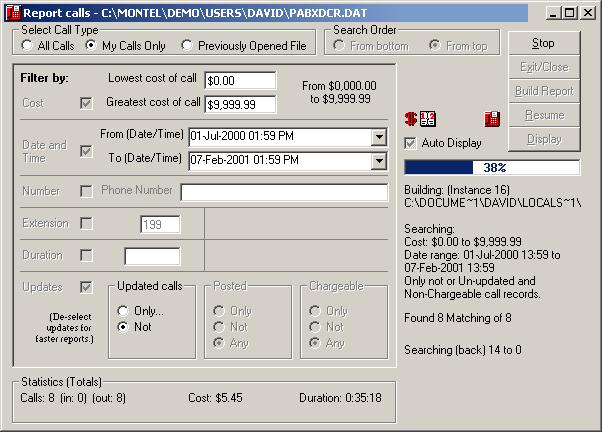Enable the Number filter checkbox
This screenshot has height=432, width=602.
point(86,191)
